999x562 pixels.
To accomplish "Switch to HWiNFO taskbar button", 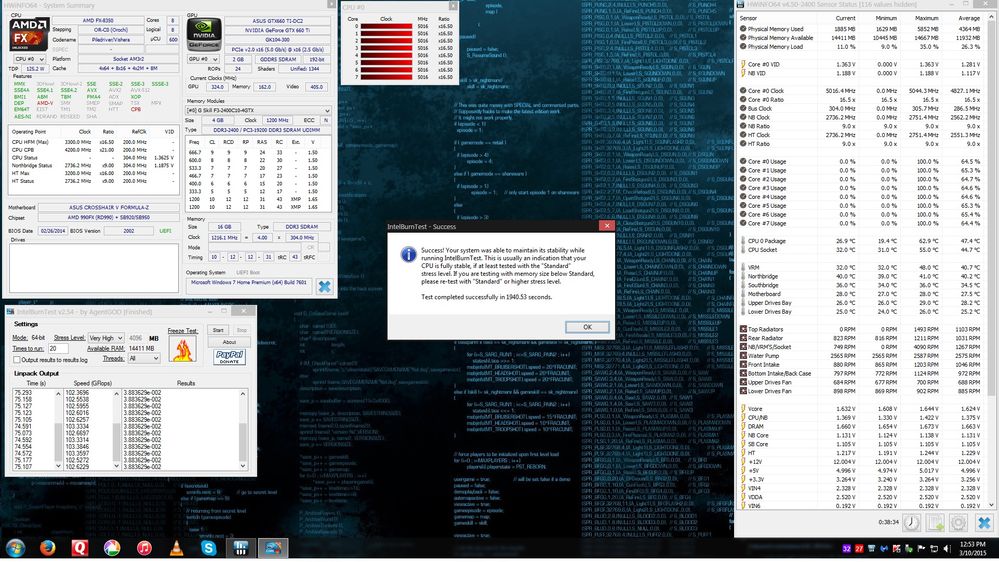I will [x=240, y=548].
